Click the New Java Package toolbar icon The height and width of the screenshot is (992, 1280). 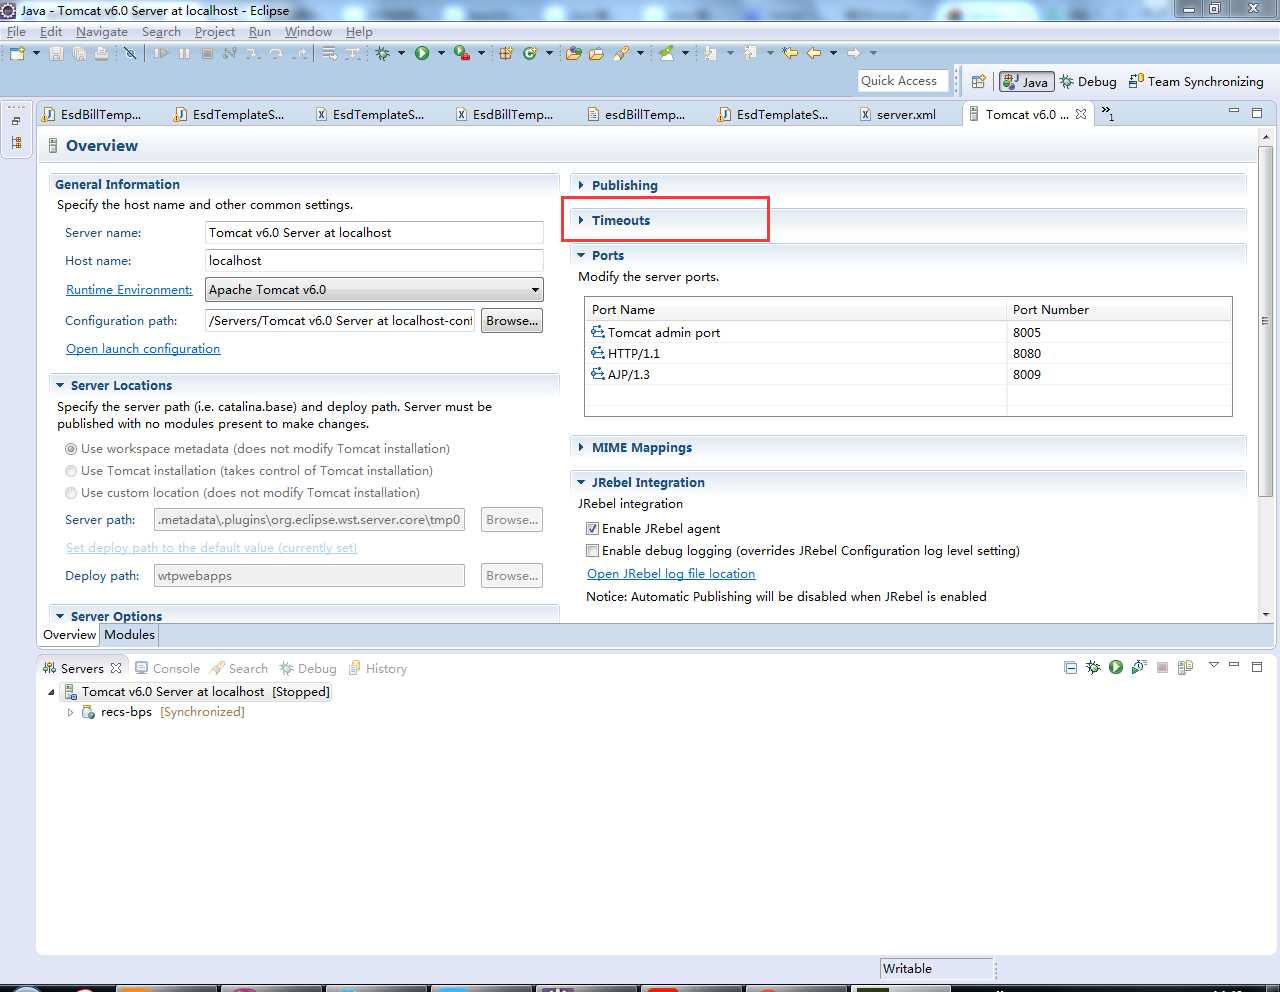tap(505, 53)
